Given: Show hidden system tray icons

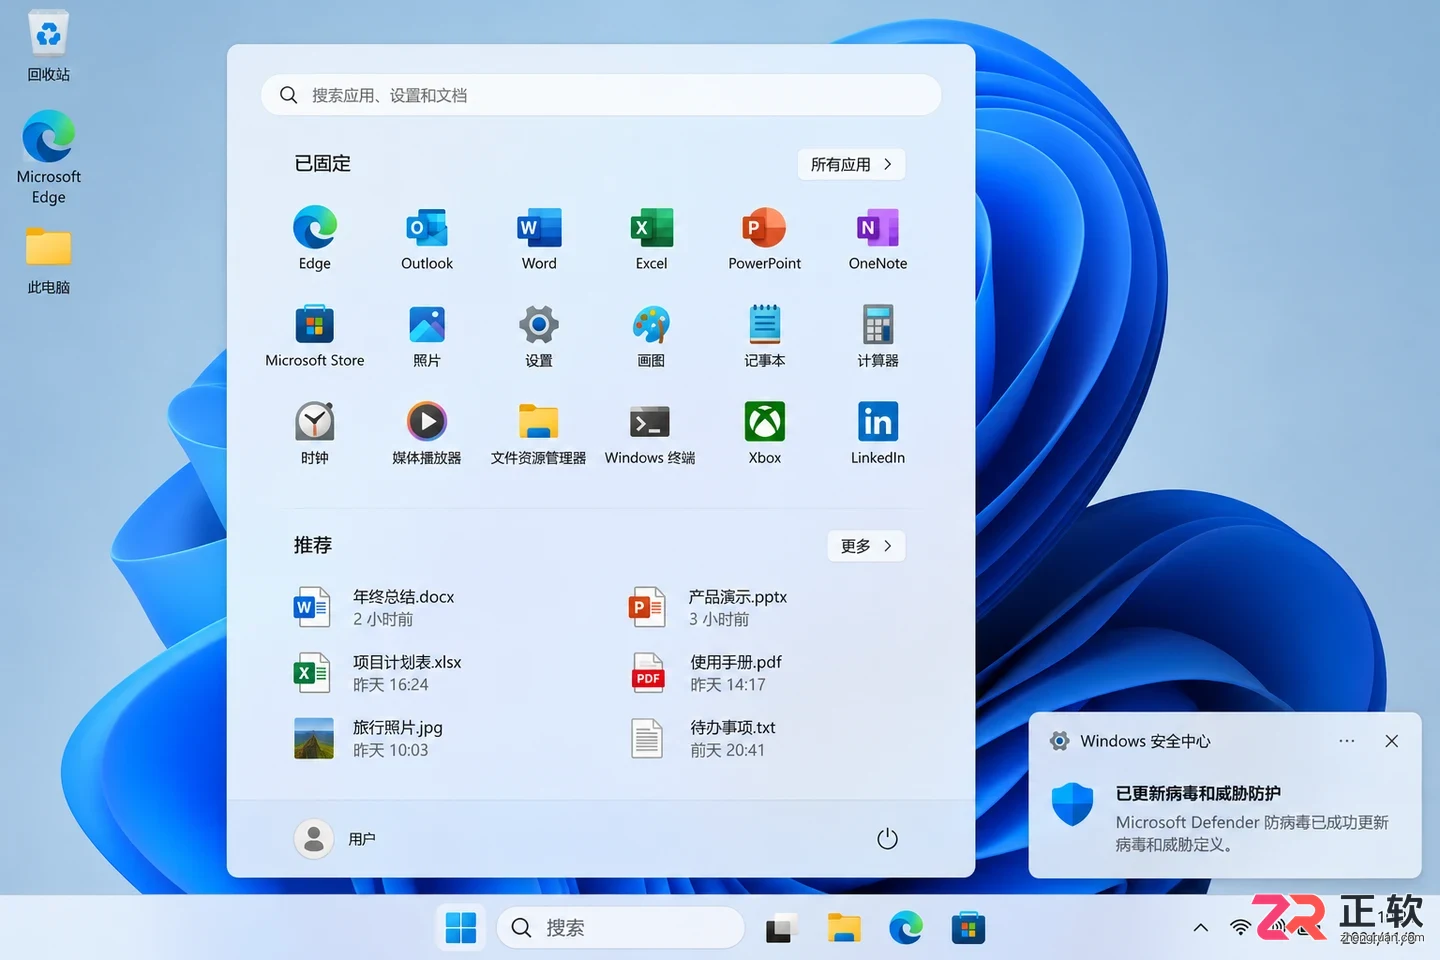Looking at the screenshot, I should (1201, 928).
